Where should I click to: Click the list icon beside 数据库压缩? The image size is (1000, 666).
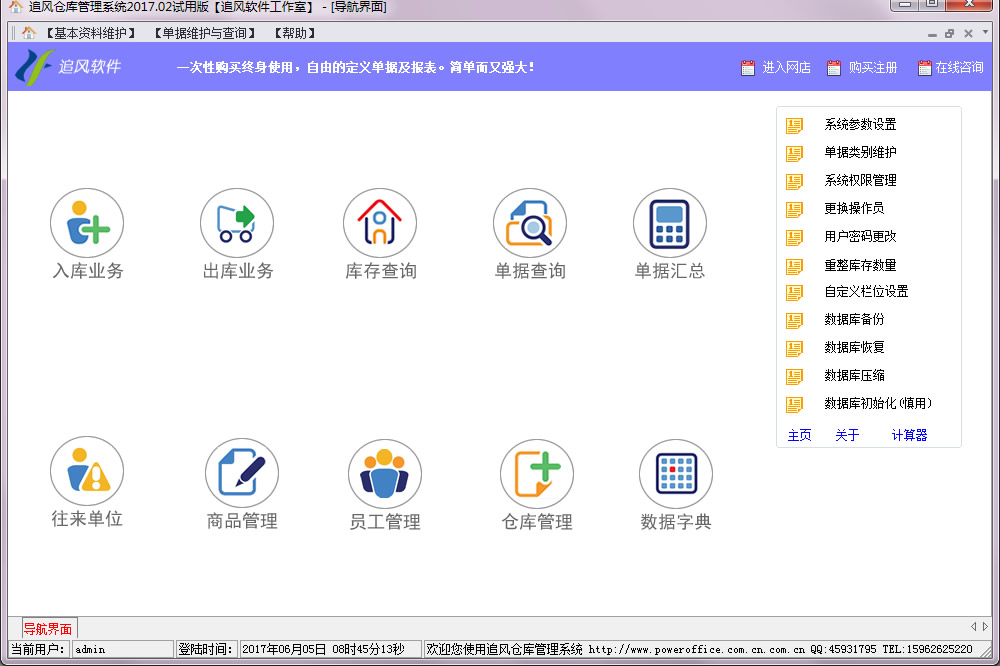794,376
